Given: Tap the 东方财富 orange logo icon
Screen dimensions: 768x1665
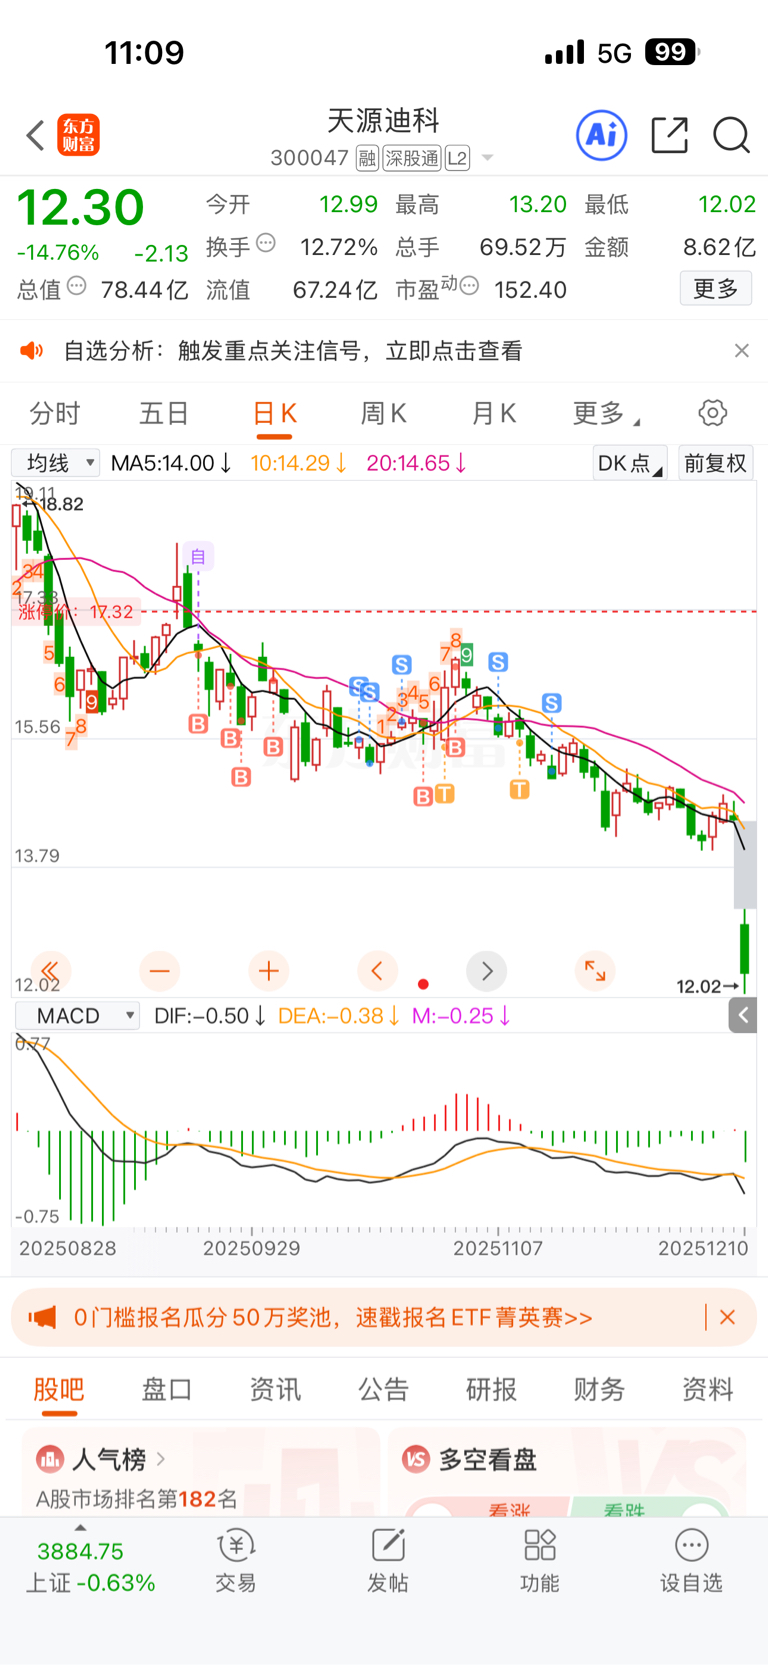Looking at the screenshot, I should pos(78,135).
